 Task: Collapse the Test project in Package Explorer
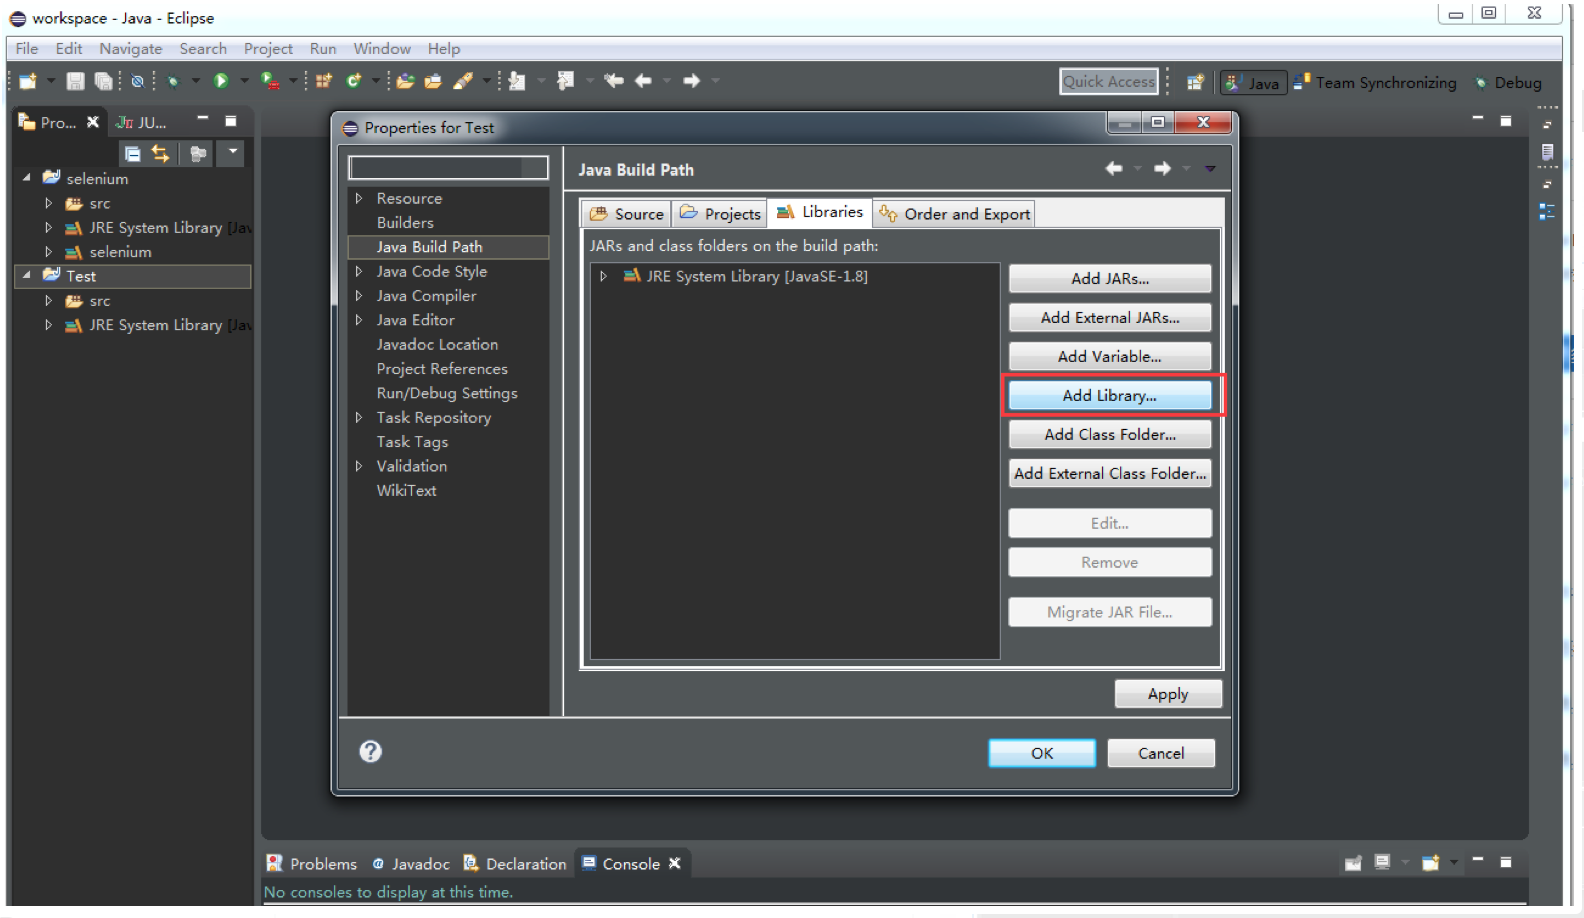tap(27, 275)
